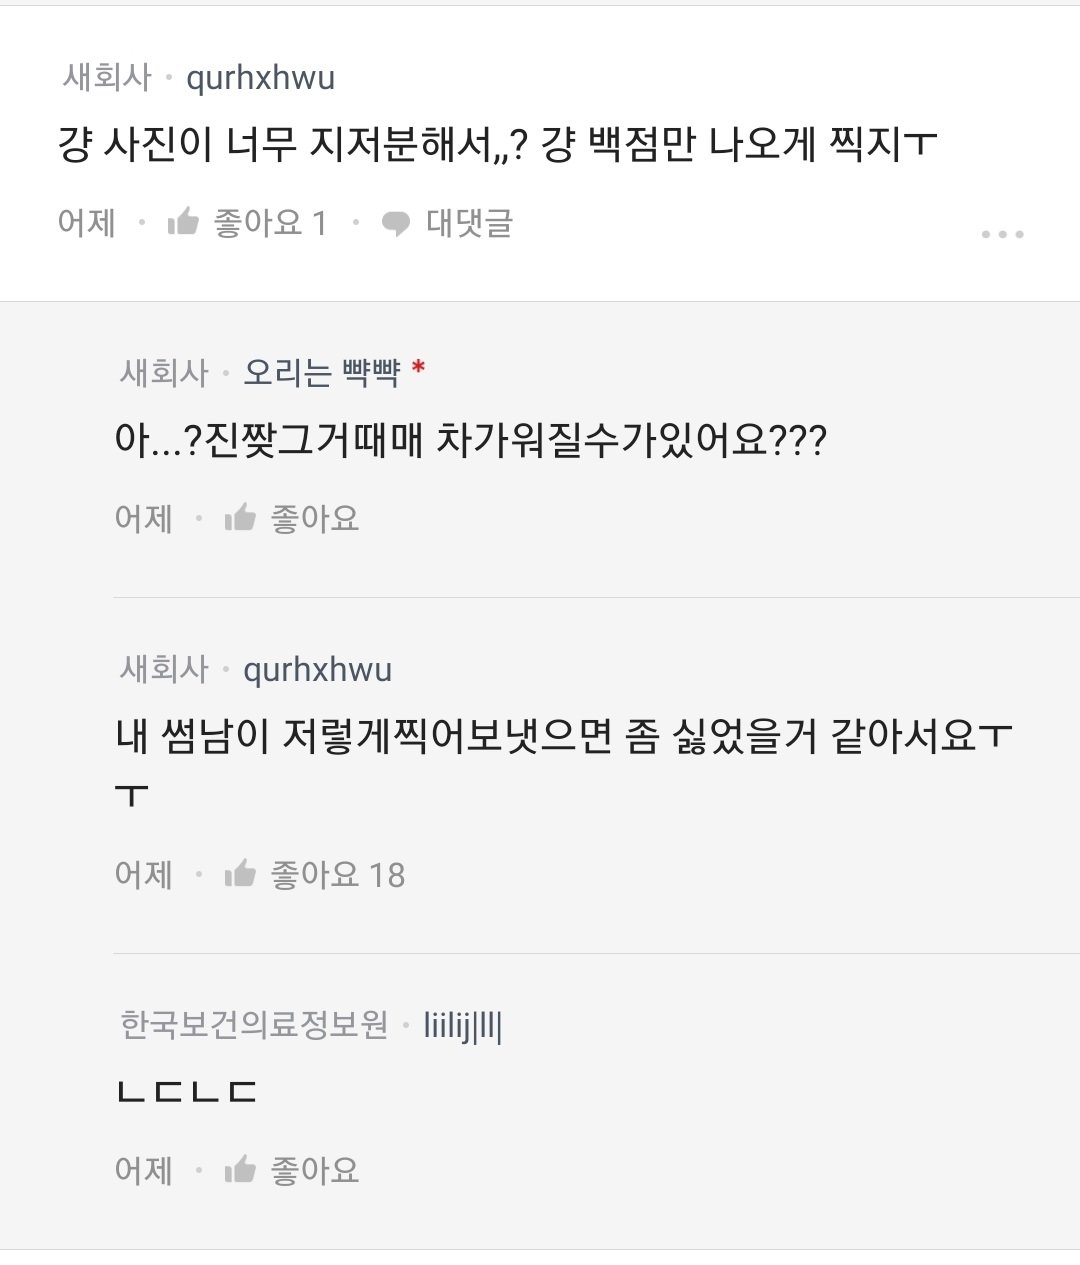Select 새회사 label on the top comment
Viewport: 1080px width, 1265px height.
point(107,78)
